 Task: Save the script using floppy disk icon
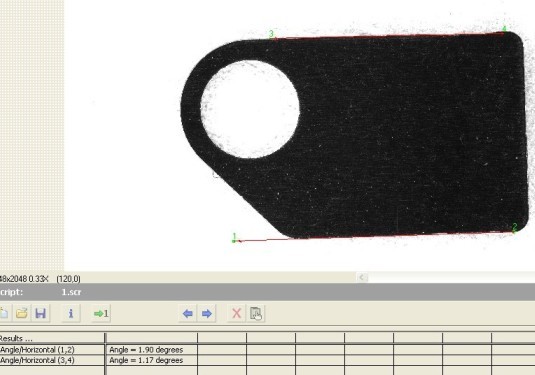[41, 313]
